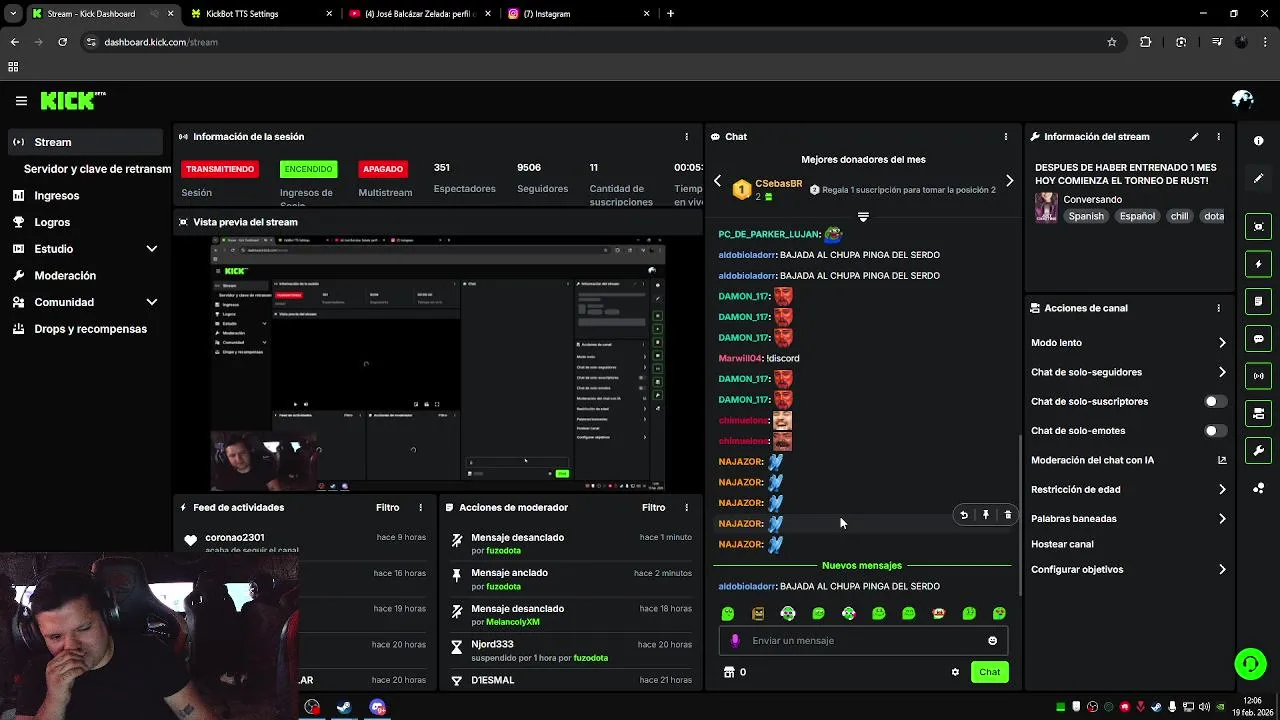Click the broadcast signal icon in the right rail
Screen dimensions: 1280x720
[1258, 376]
